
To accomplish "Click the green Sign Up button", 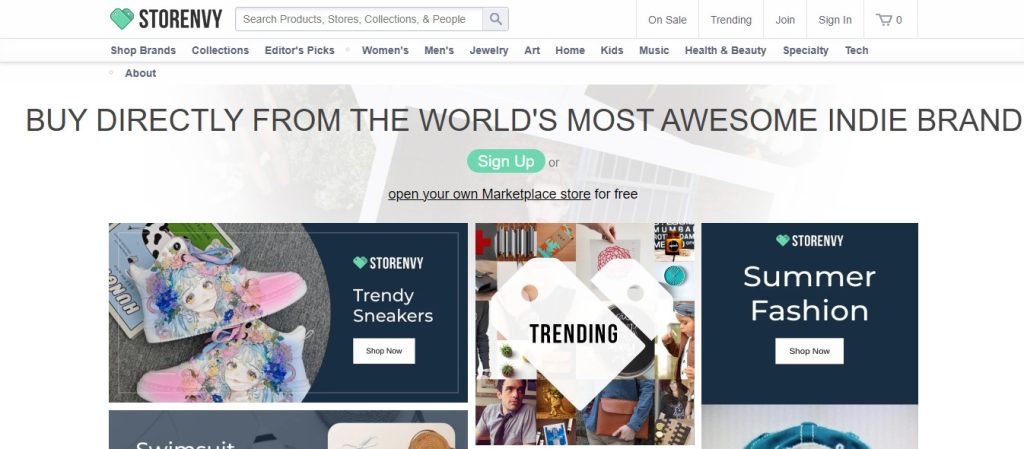I will 505,161.
